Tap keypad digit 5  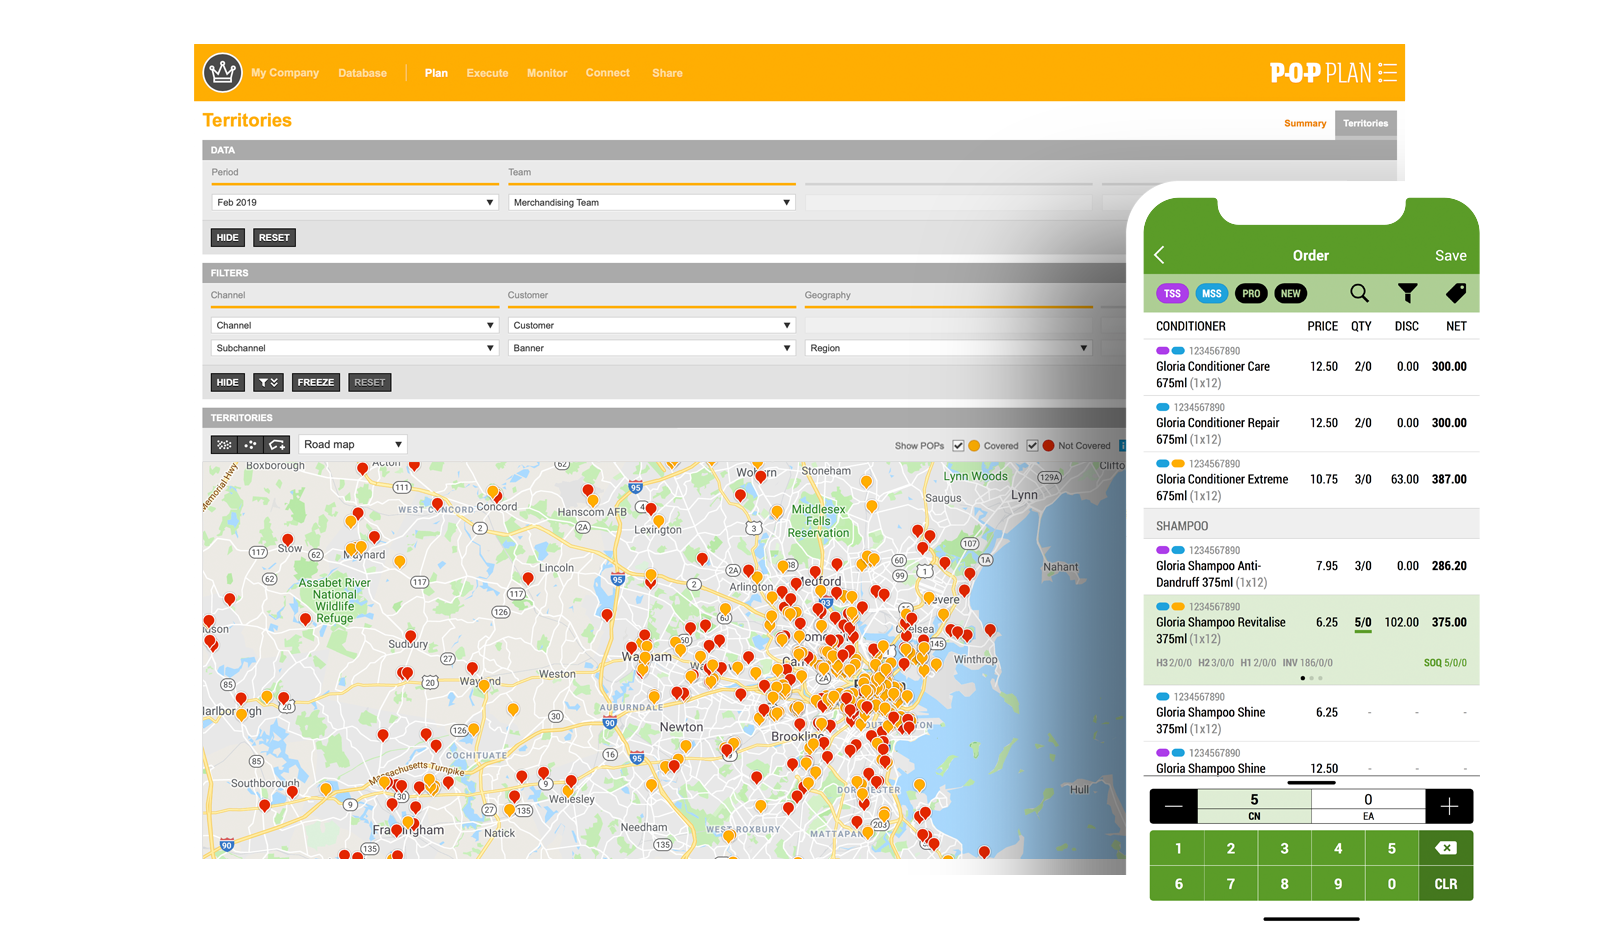1391,848
